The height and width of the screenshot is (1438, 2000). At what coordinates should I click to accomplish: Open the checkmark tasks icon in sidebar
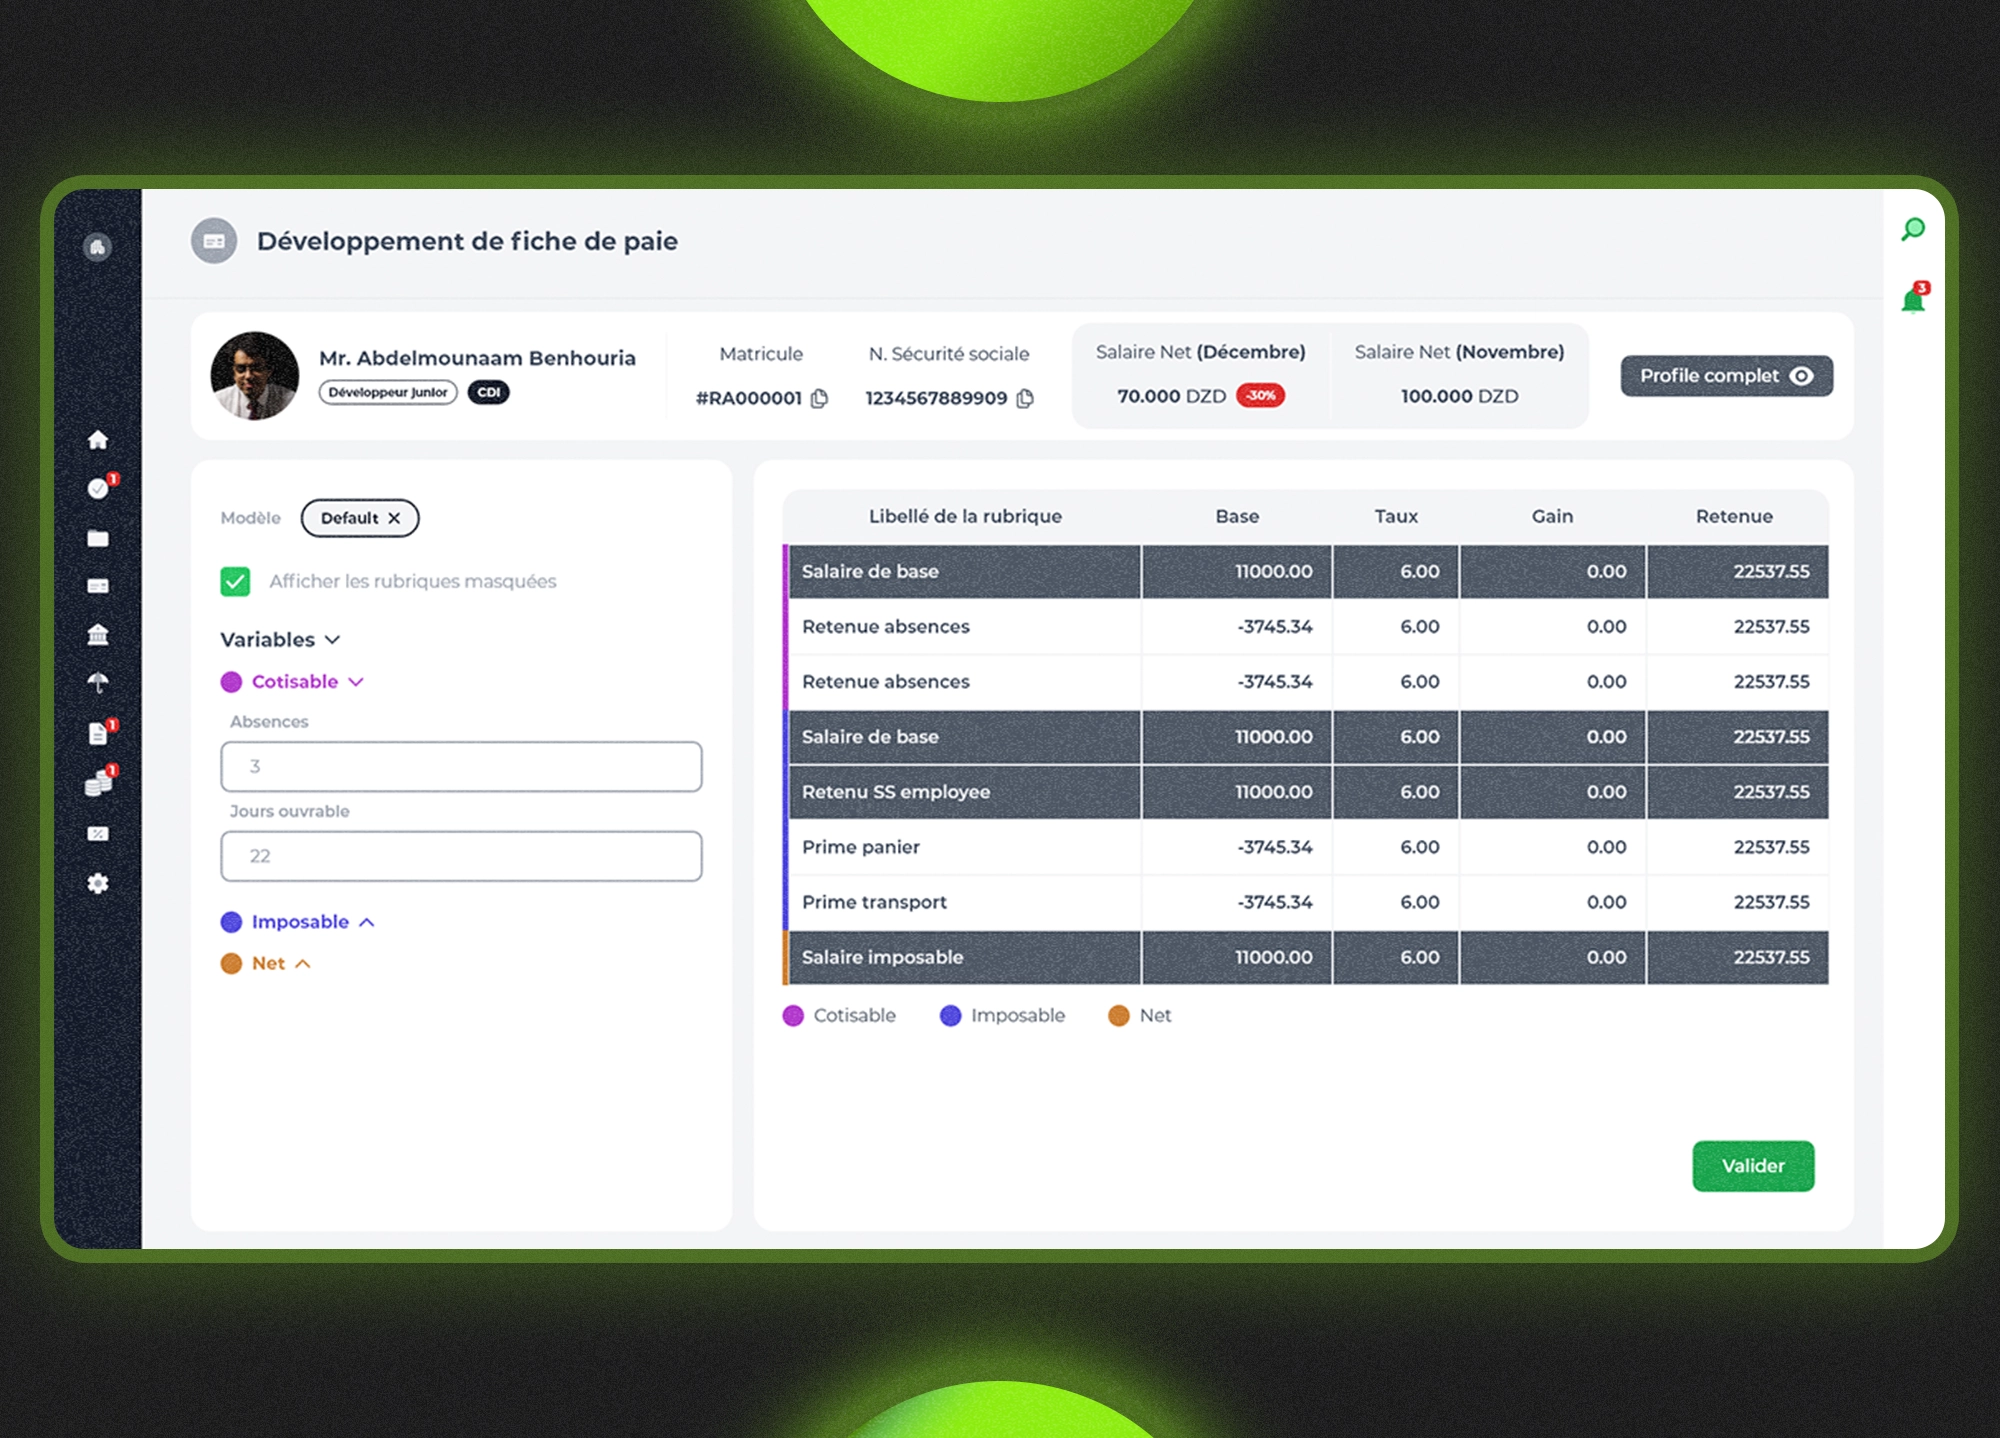pos(98,488)
